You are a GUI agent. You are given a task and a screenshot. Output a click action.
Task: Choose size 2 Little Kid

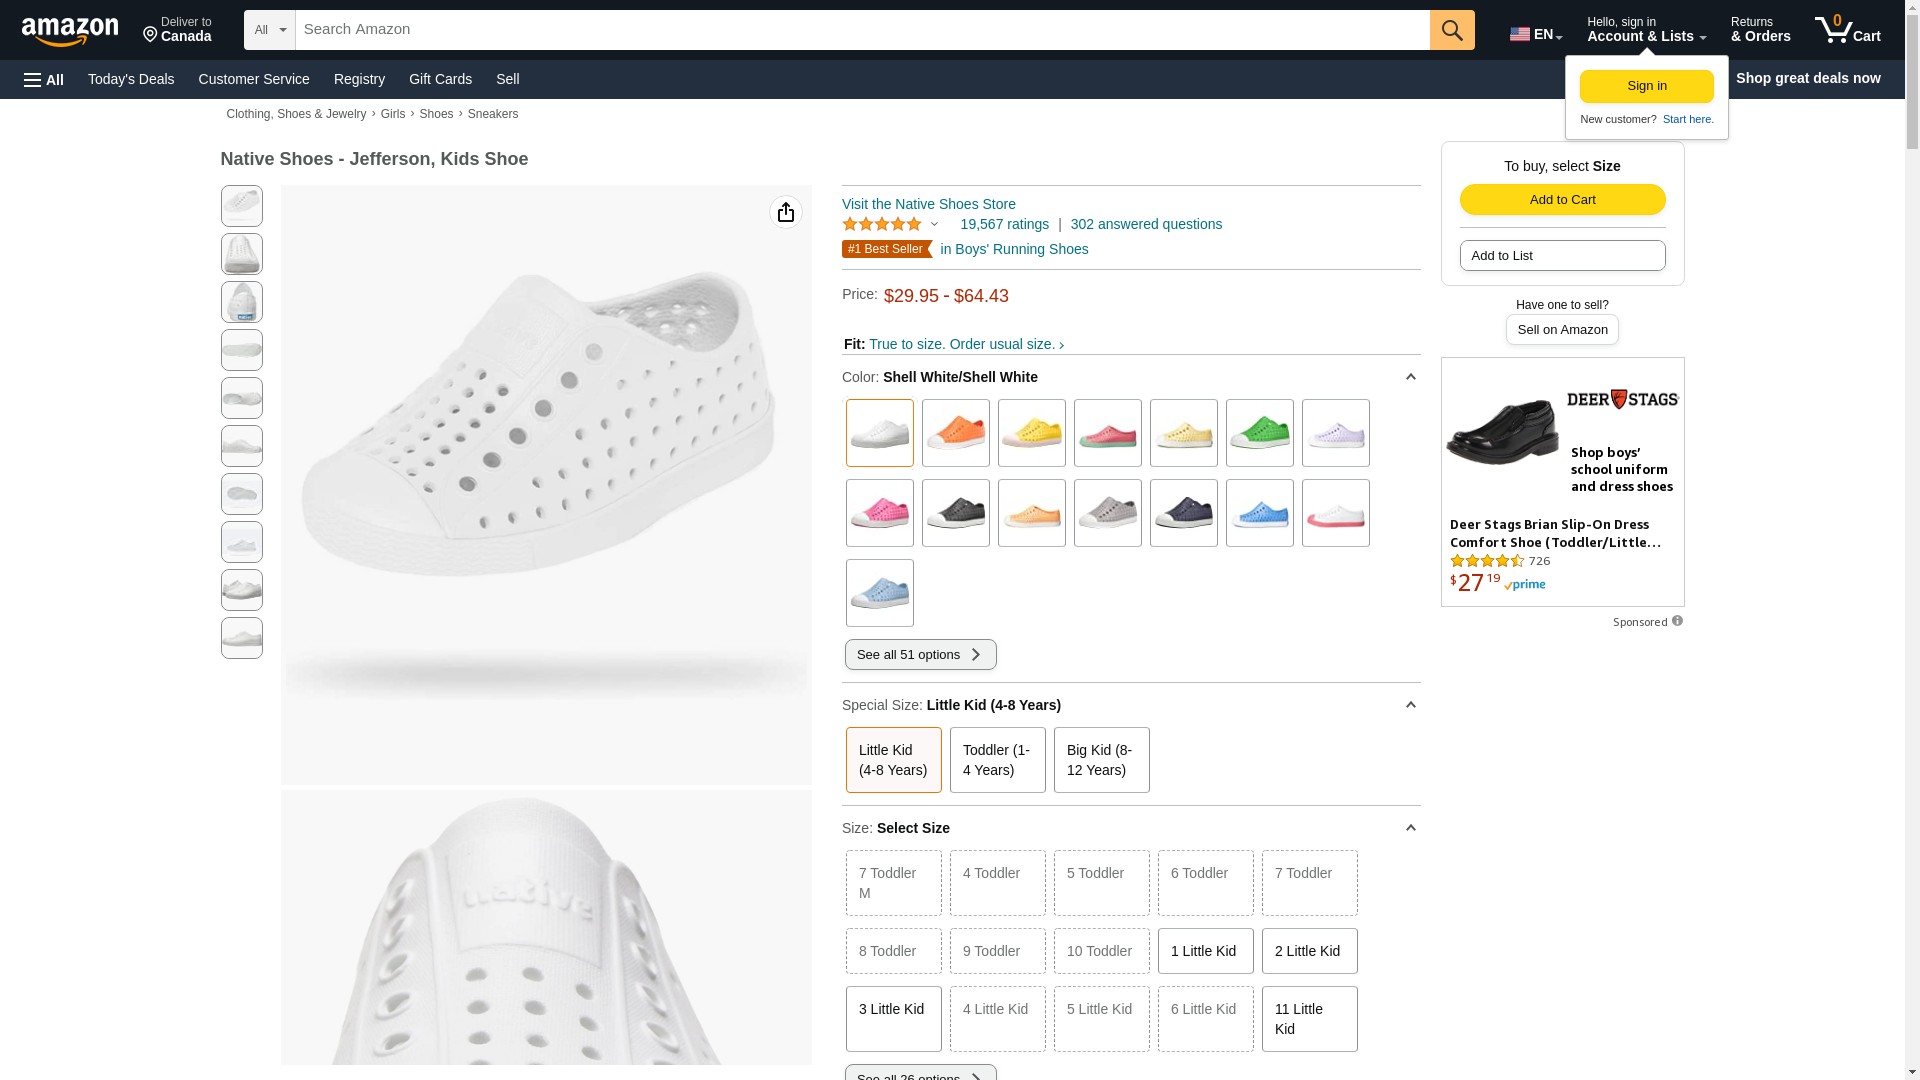pyautogui.click(x=1309, y=951)
